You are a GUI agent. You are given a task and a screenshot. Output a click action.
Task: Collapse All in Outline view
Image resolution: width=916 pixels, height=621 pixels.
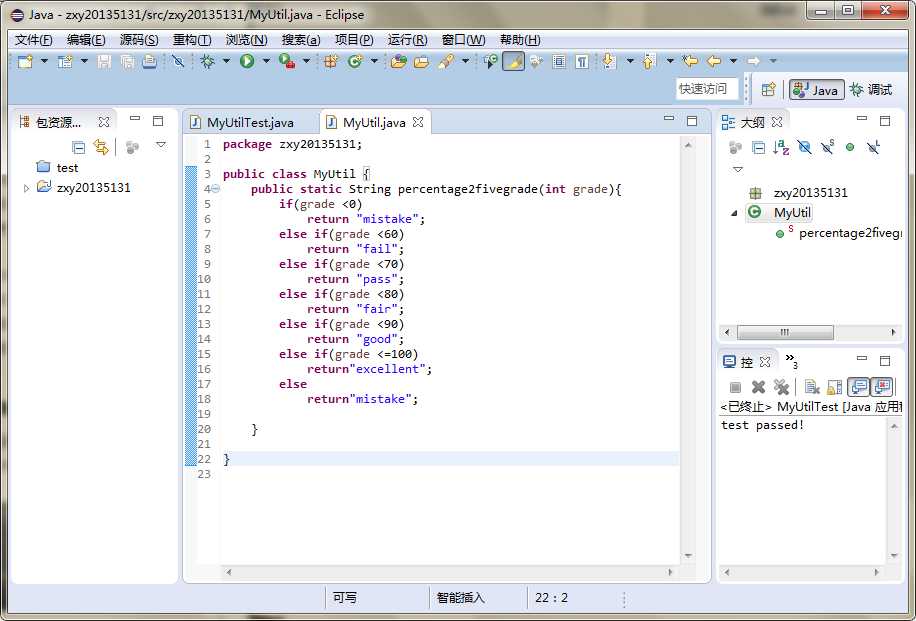click(758, 148)
